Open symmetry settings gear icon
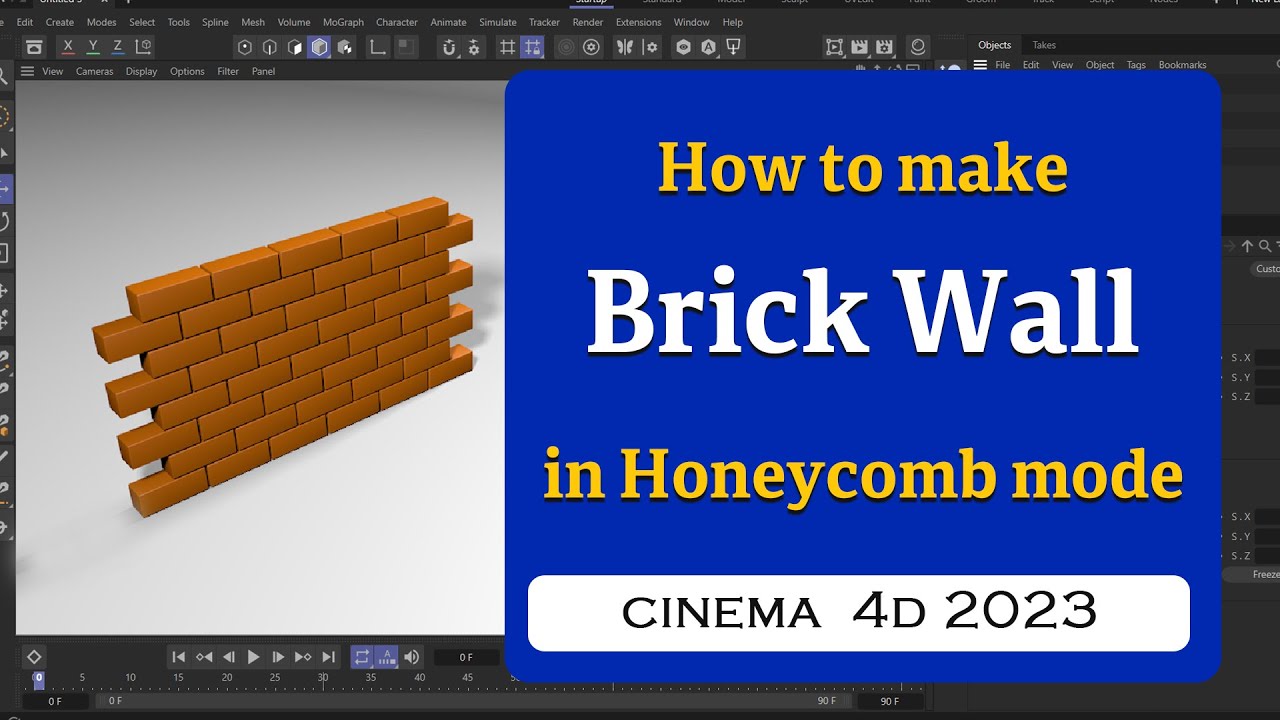1280x720 pixels. pyautogui.click(x=651, y=47)
